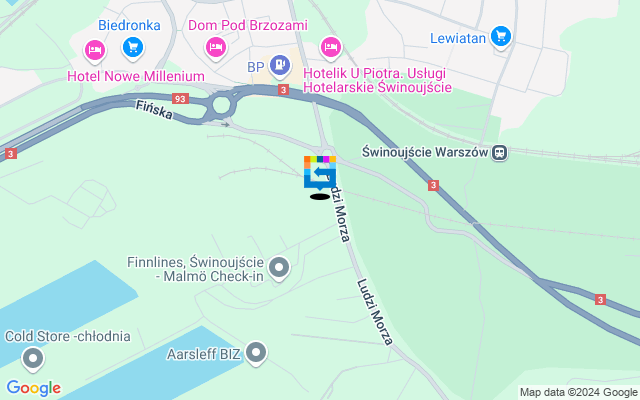Click the route 93 road shield

(x=180, y=99)
